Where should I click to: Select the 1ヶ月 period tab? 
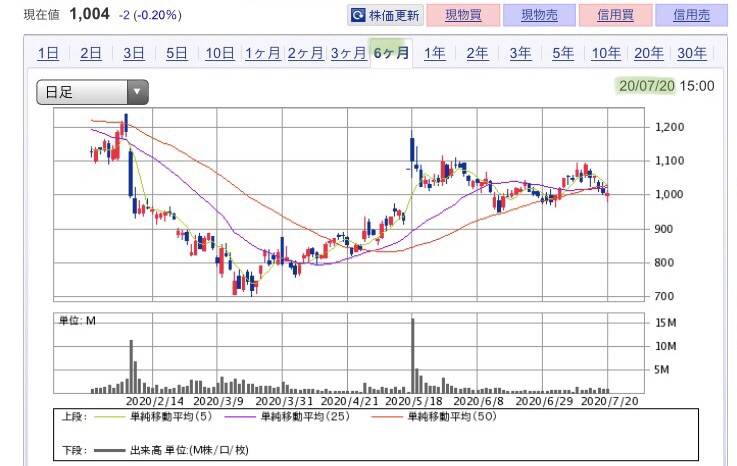(x=263, y=53)
